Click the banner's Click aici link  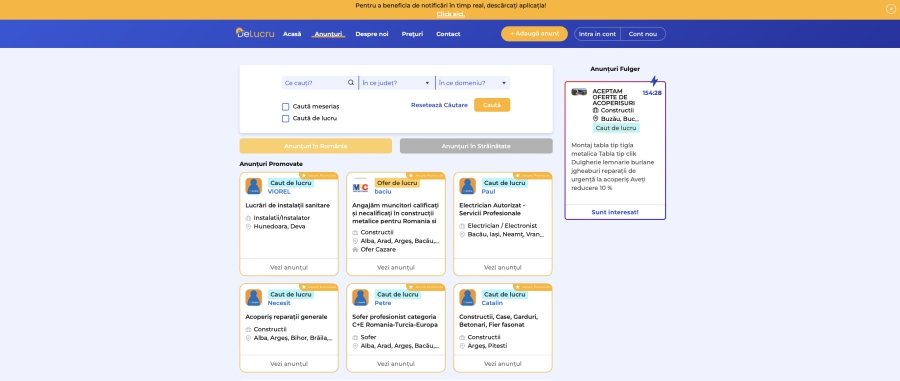coord(450,14)
